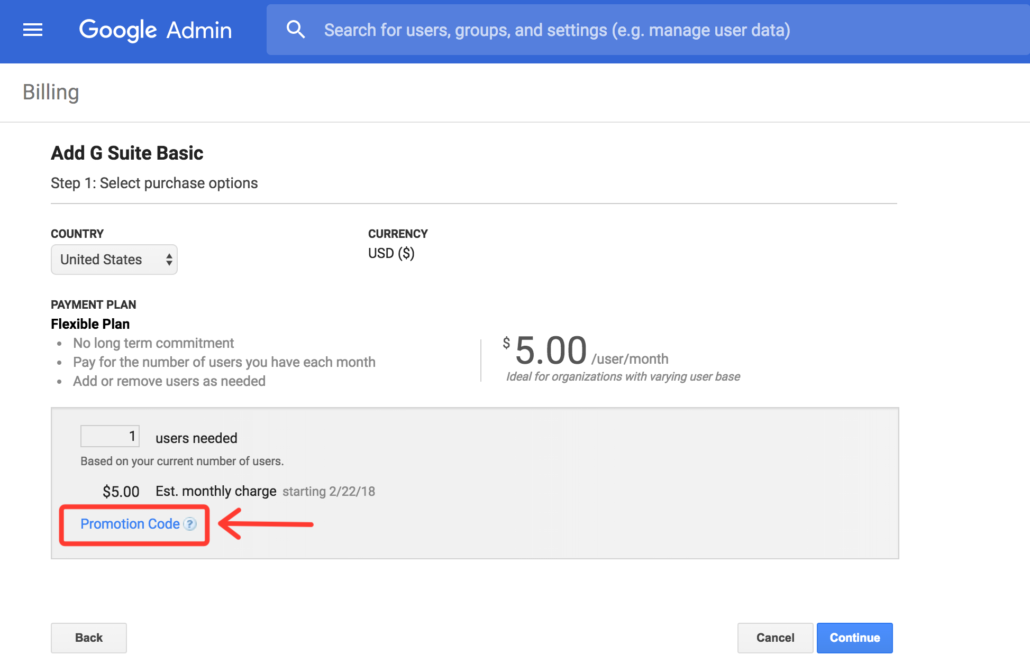
Task: Click the users needed number field
Action: [x=110, y=436]
